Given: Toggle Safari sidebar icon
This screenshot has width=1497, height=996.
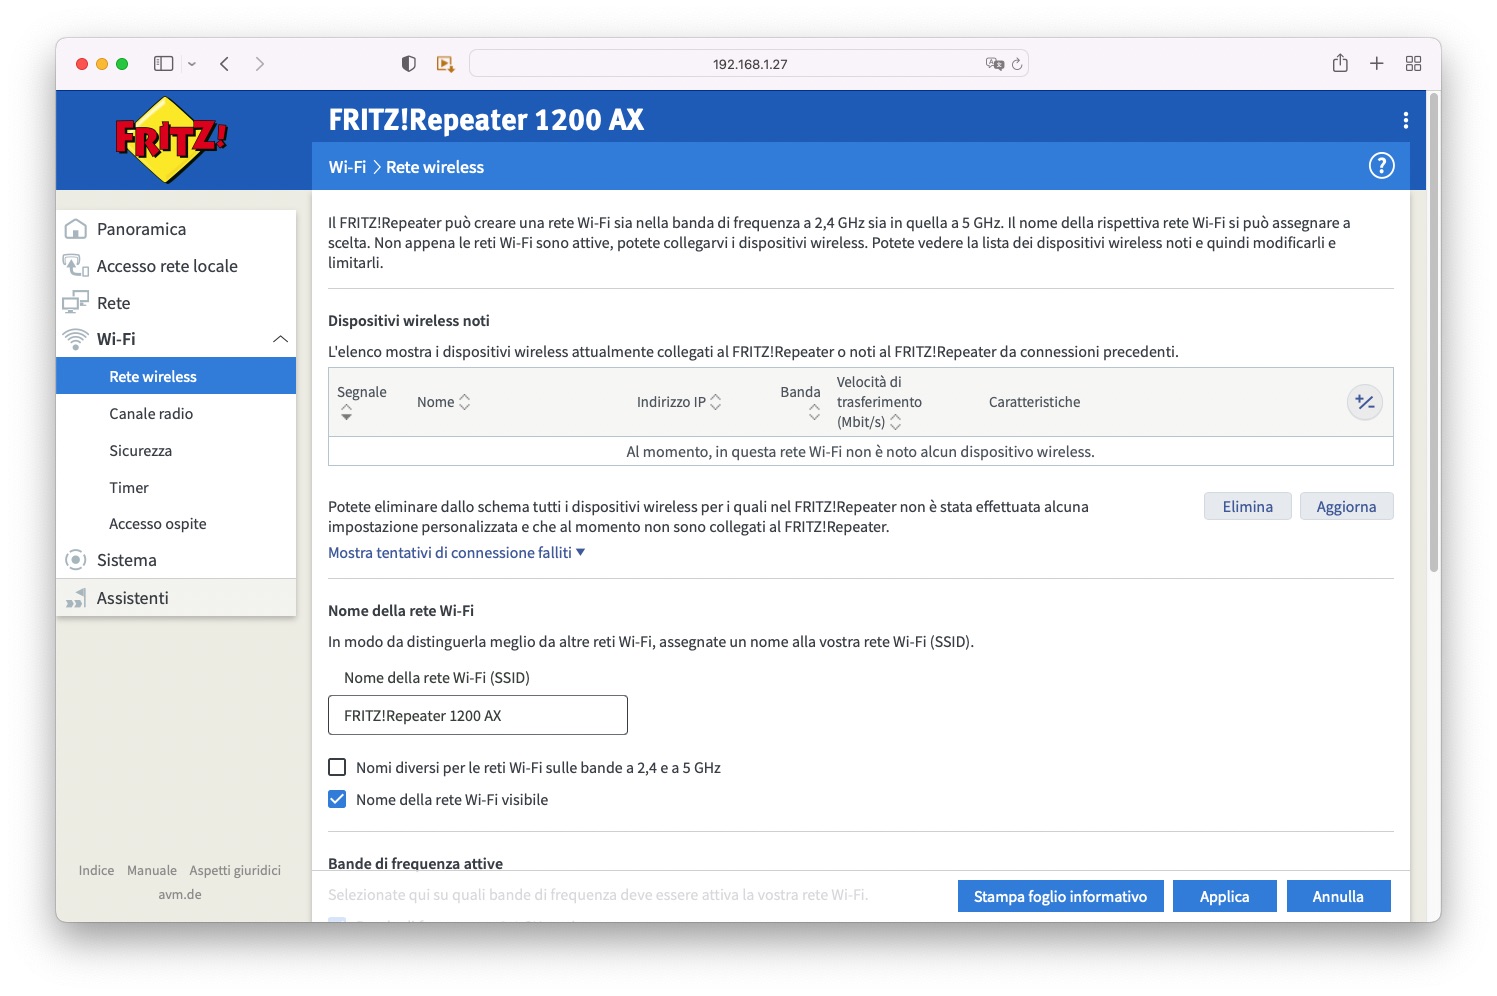Looking at the screenshot, I should (164, 64).
